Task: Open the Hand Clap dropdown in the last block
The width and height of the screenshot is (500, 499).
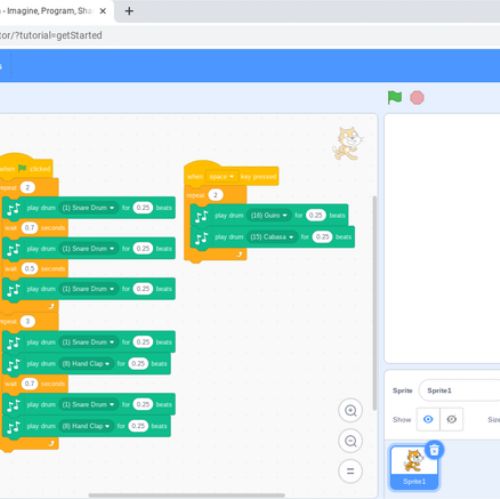Action: (x=86, y=426)
